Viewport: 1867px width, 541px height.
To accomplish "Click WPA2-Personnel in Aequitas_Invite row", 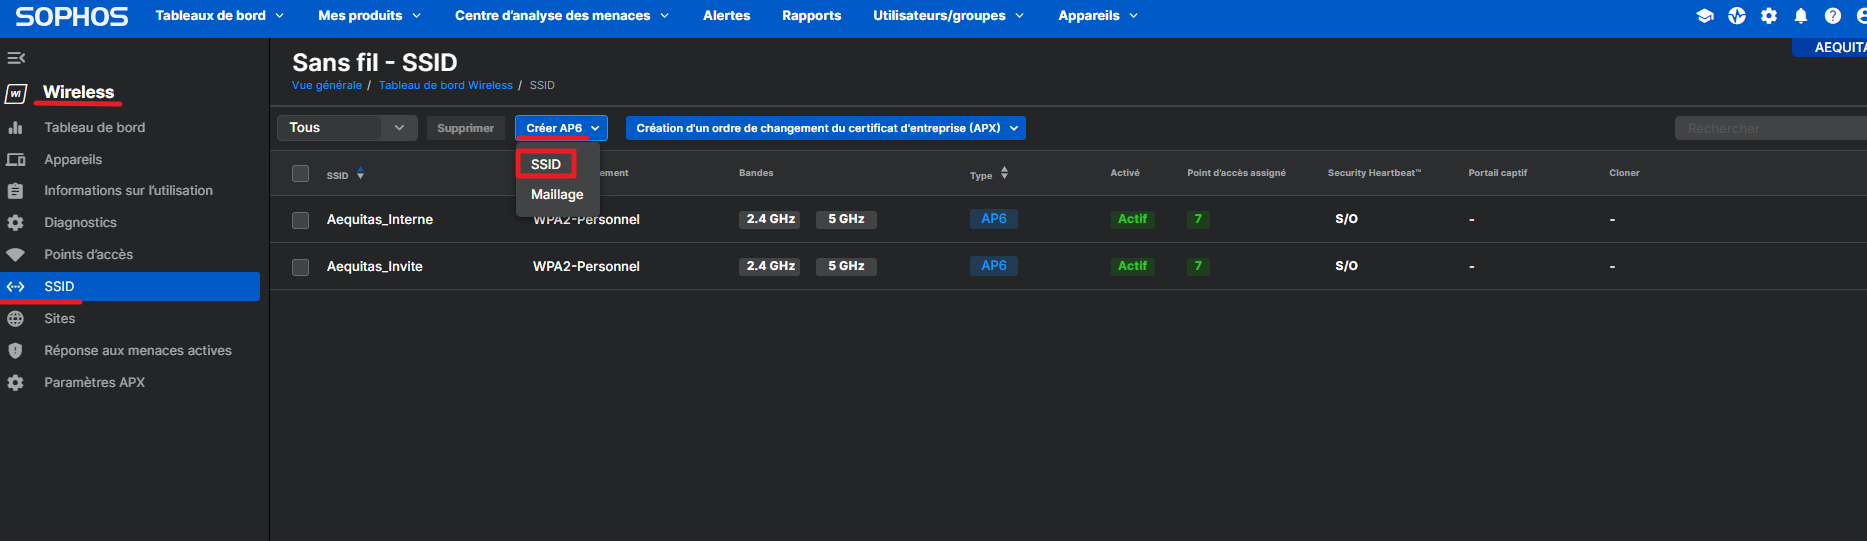I will [x=586, y=267].
